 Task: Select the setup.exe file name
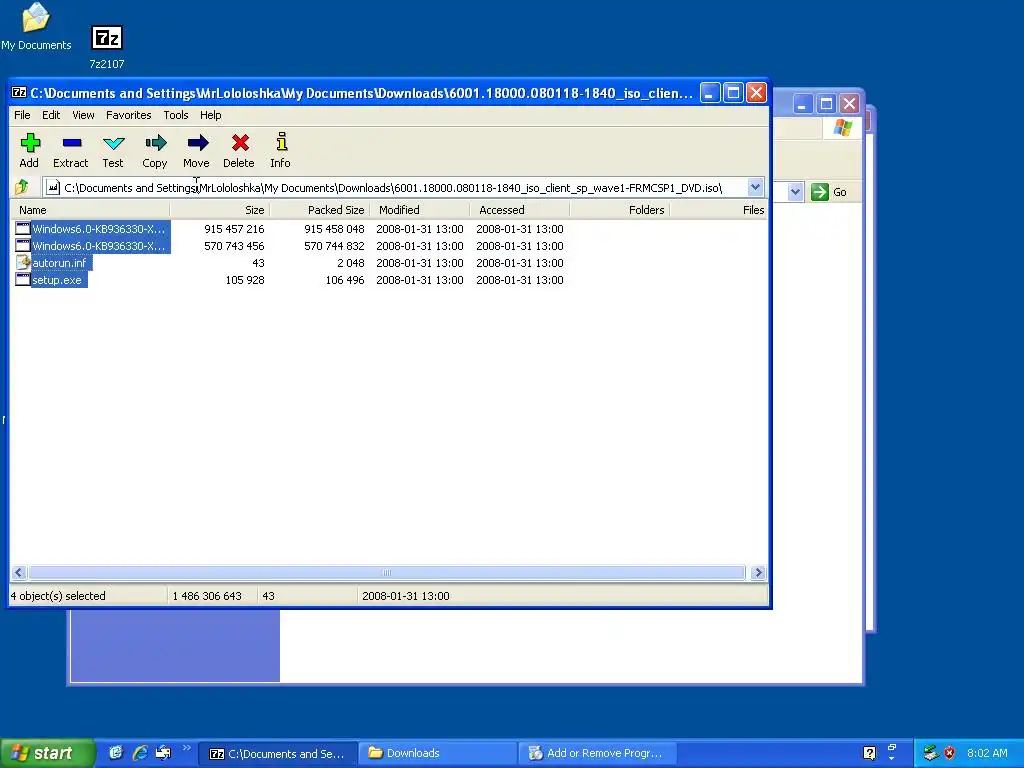tap(57, 280)
